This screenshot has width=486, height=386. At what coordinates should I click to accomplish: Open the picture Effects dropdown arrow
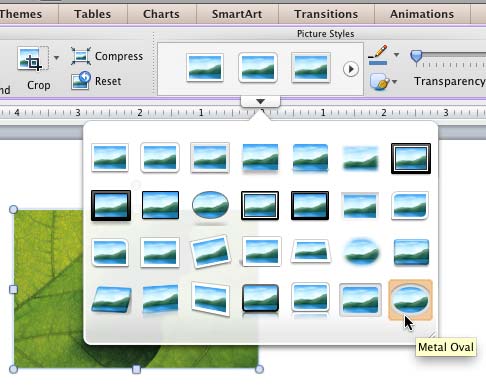point(394,81)
